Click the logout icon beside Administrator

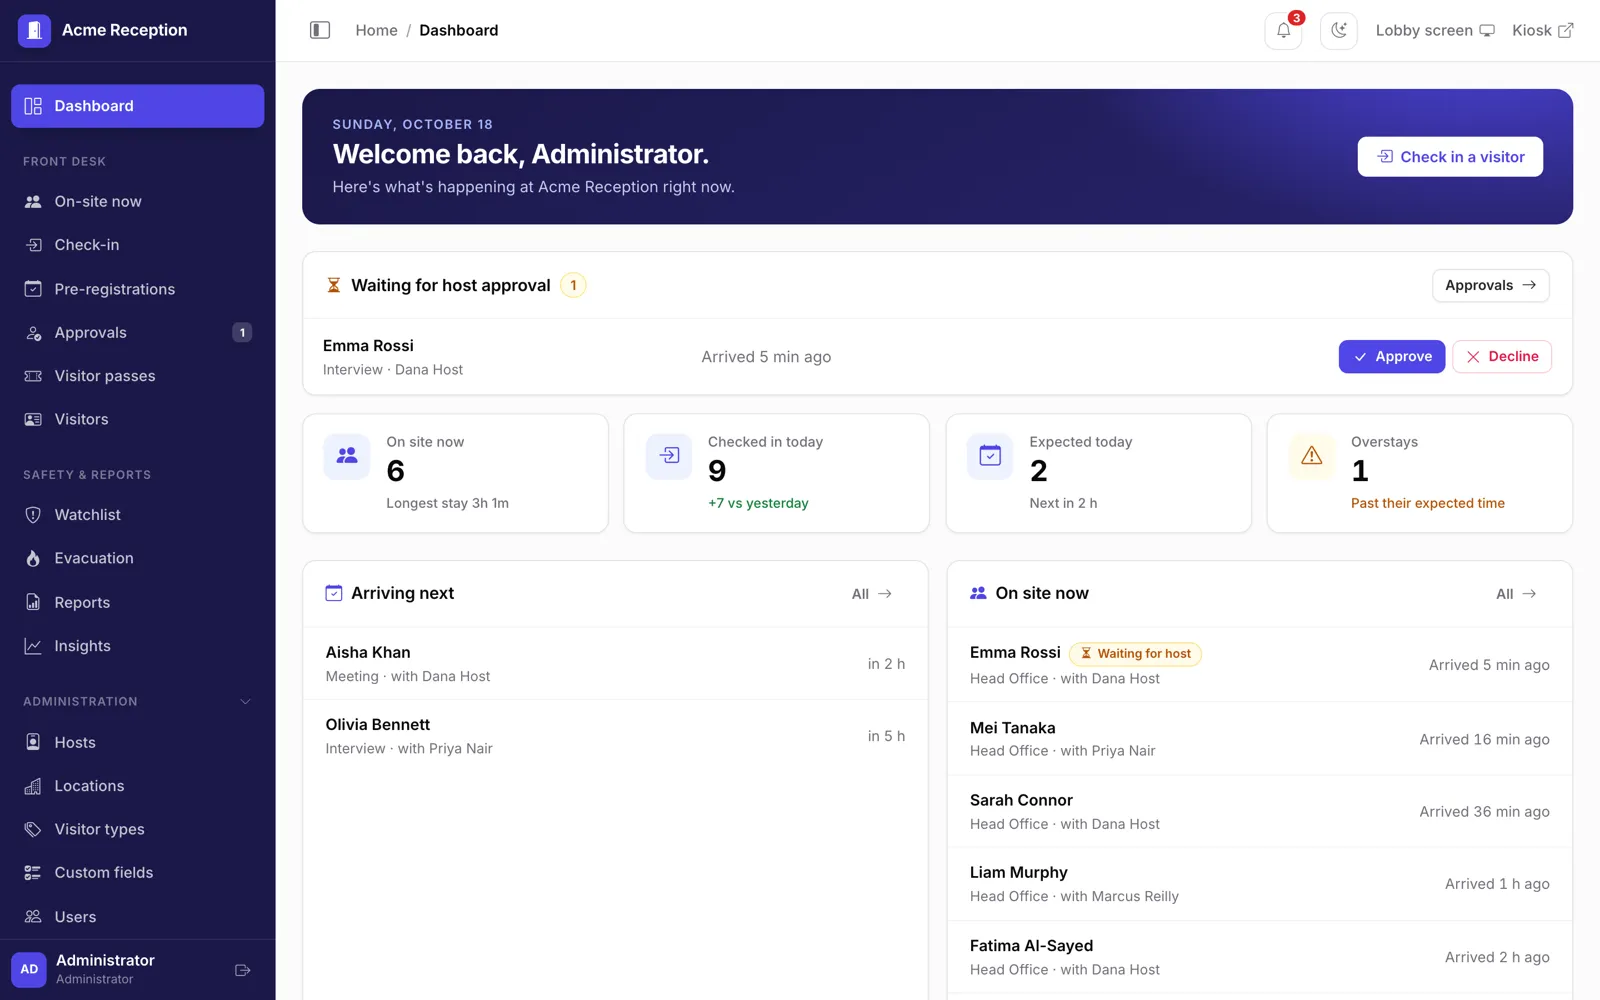(x=242, y=970)
